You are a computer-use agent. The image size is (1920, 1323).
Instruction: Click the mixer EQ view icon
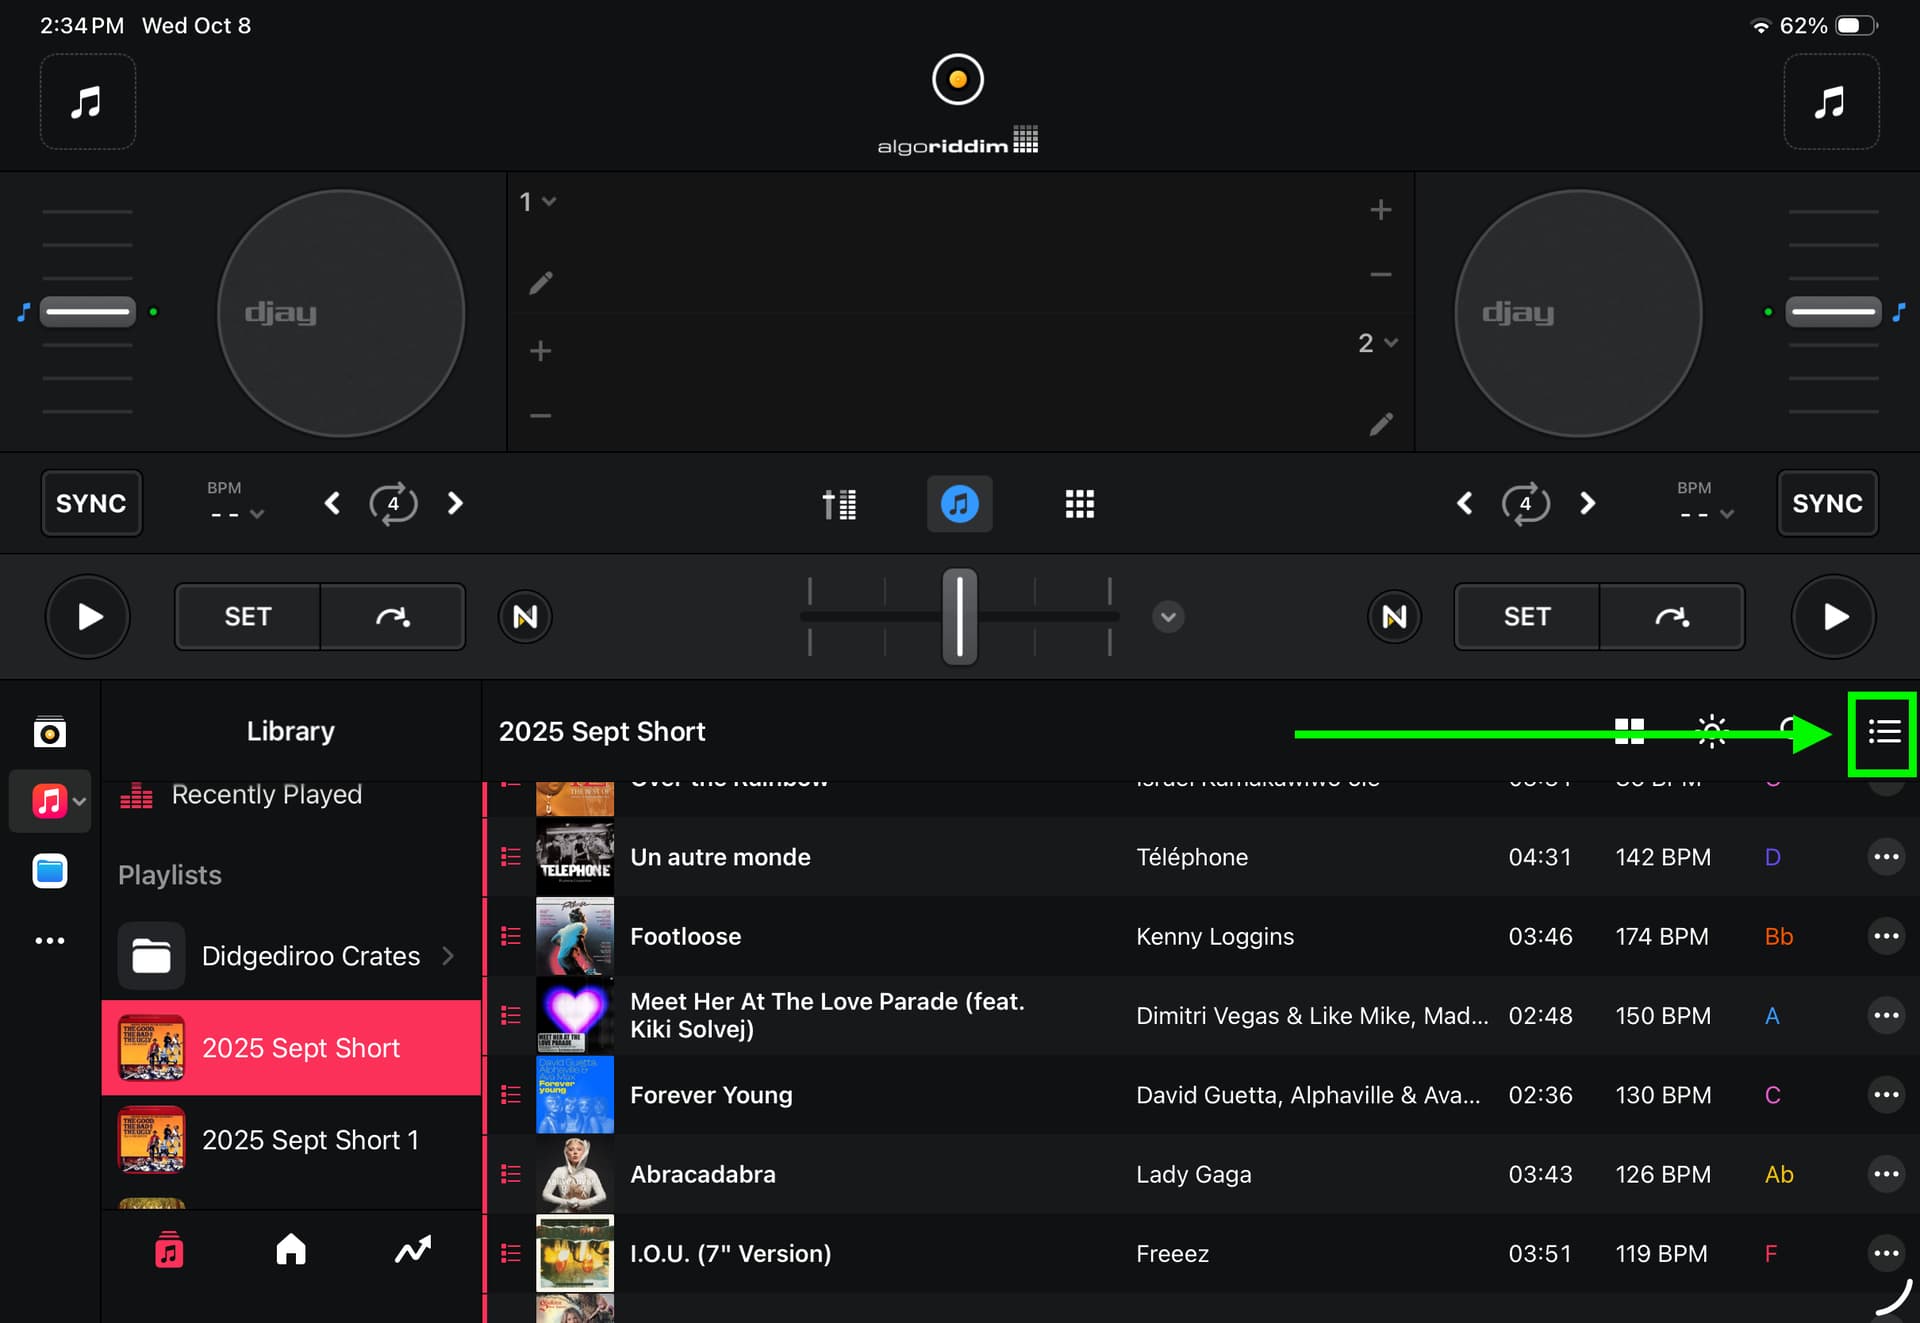[839, 504]
